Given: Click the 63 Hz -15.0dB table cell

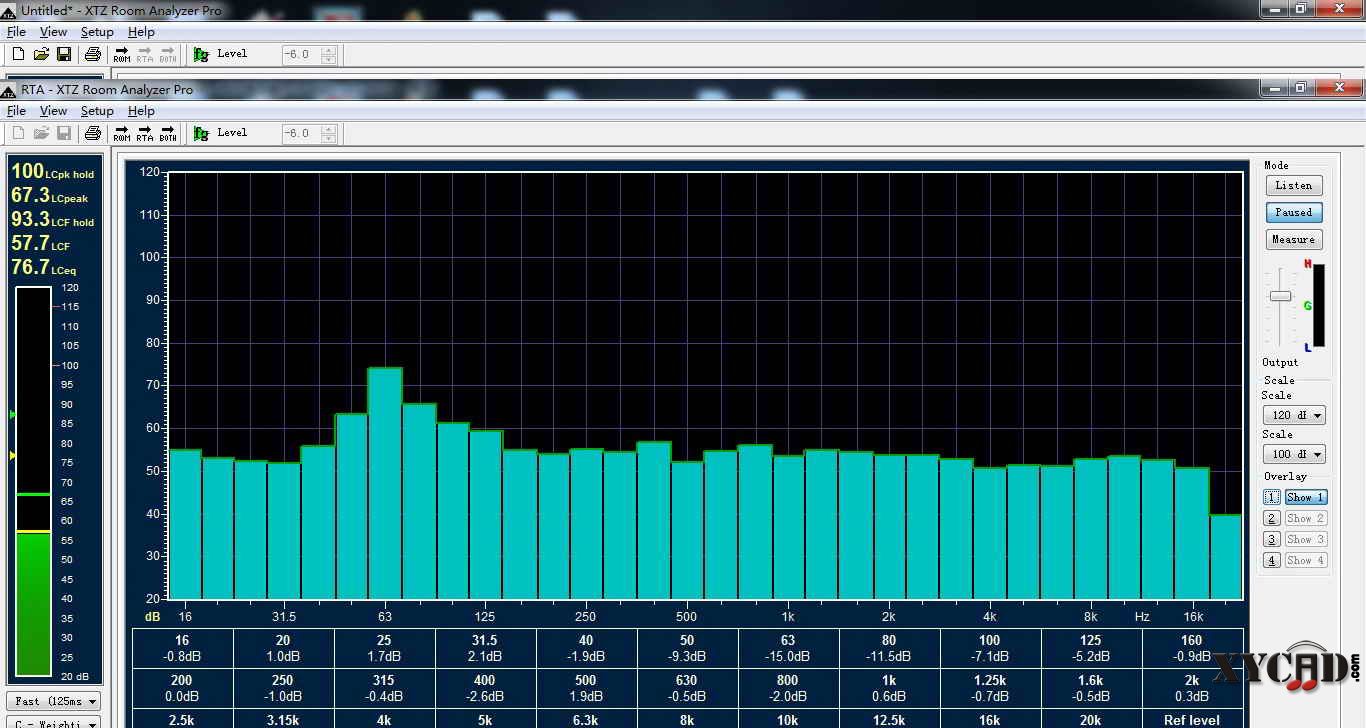Looking at the screenshot, I should tap(788, 648).
